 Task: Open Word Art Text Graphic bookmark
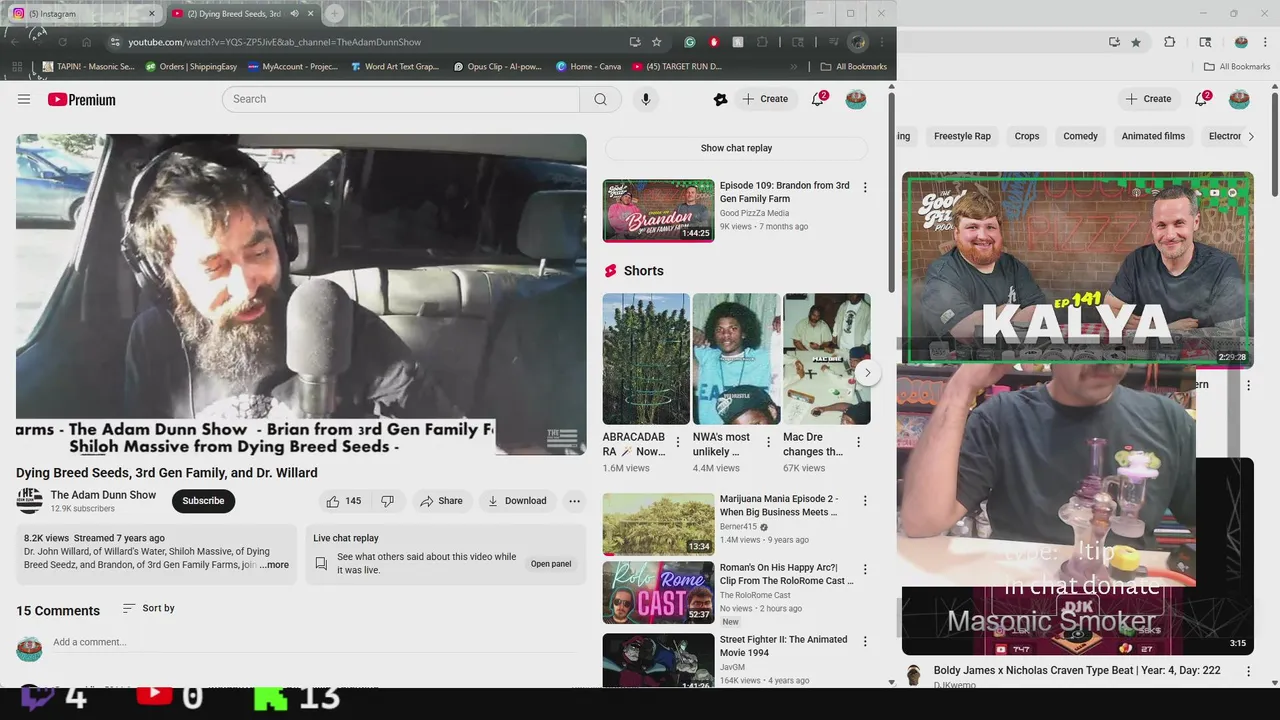click(x=395, y=67)
